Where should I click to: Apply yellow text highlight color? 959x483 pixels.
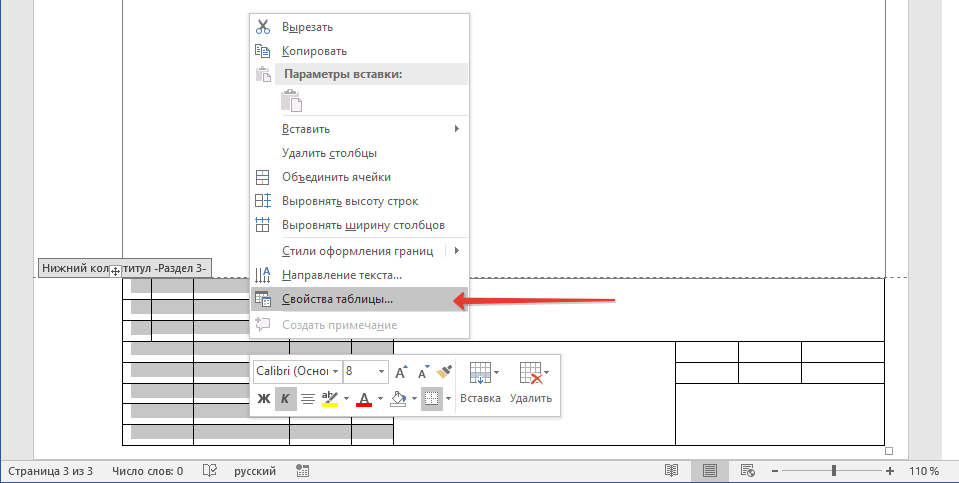[x=330, y=399]
